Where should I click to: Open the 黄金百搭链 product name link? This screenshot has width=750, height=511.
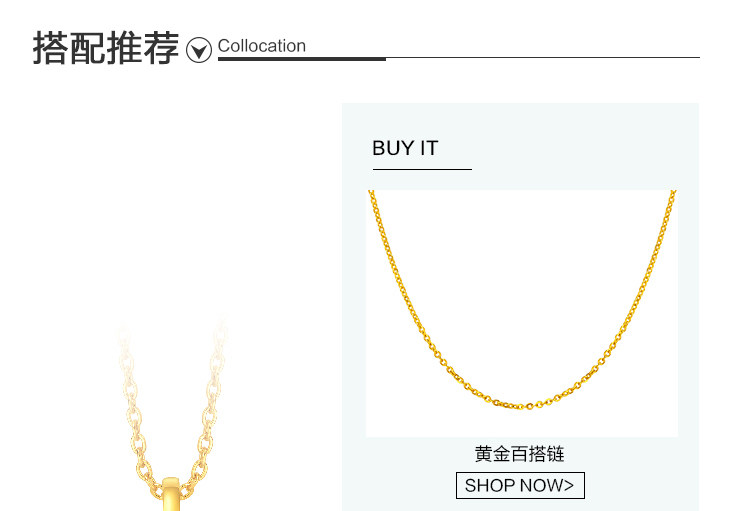click(519, 454)
